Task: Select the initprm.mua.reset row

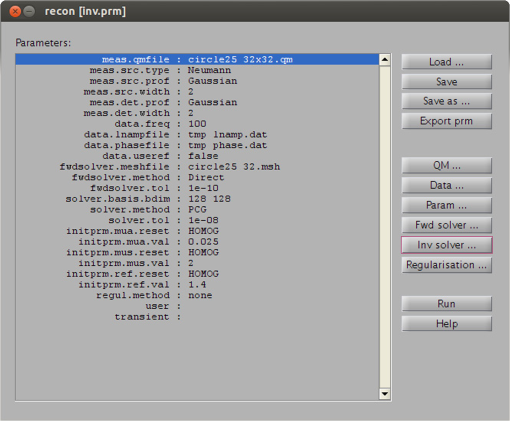Action: pyautogui.click(x=197, y=231)
